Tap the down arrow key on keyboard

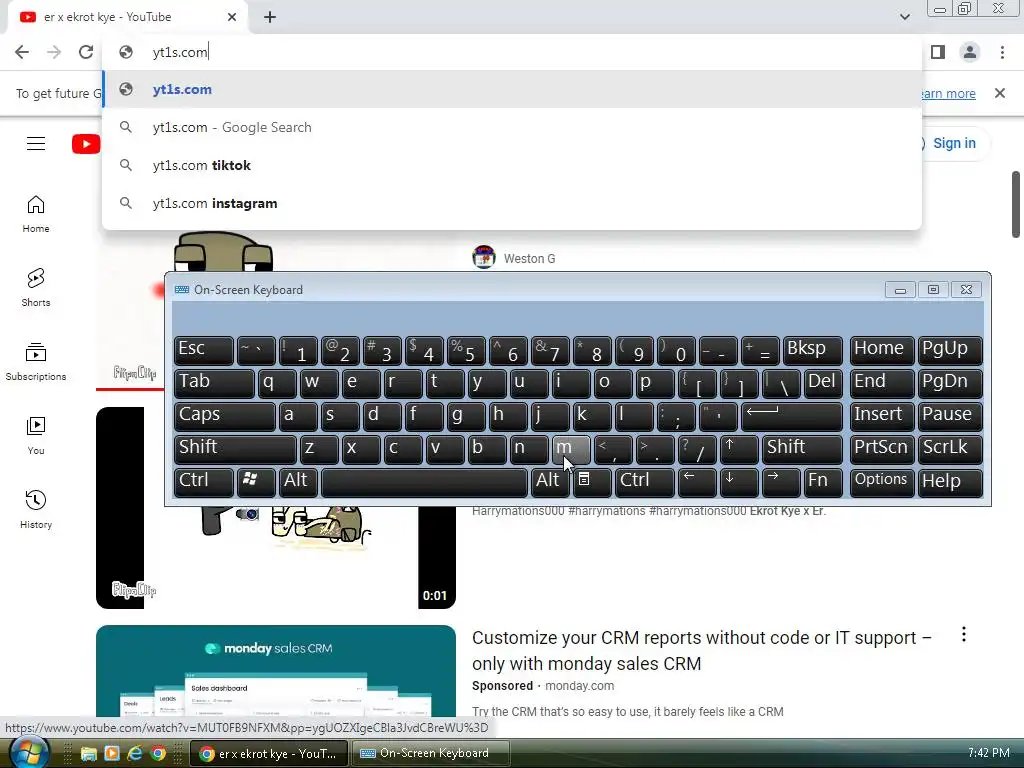pos(739,482)
